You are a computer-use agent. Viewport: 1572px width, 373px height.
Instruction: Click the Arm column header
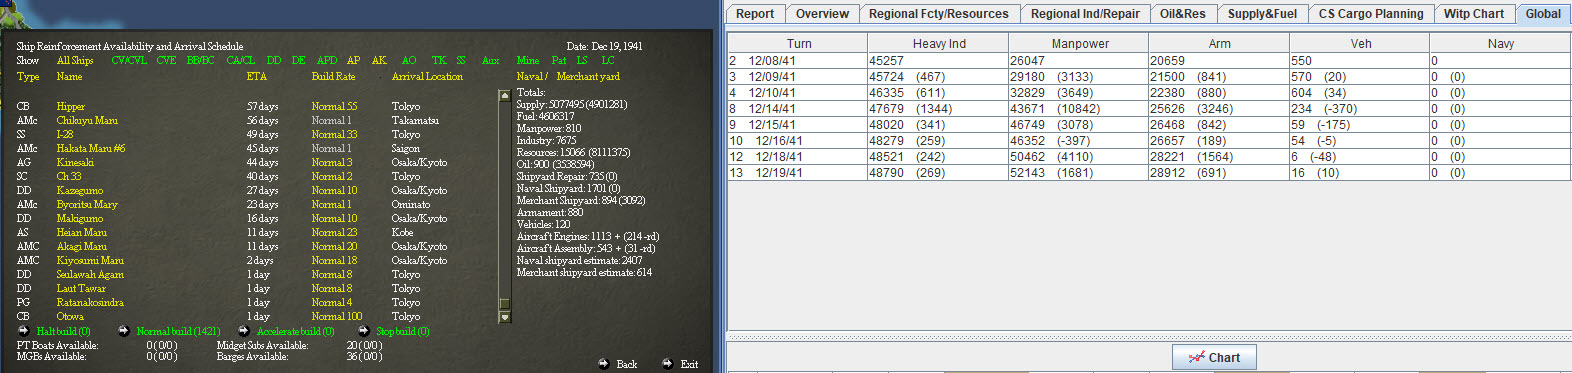coord(1219,44)
